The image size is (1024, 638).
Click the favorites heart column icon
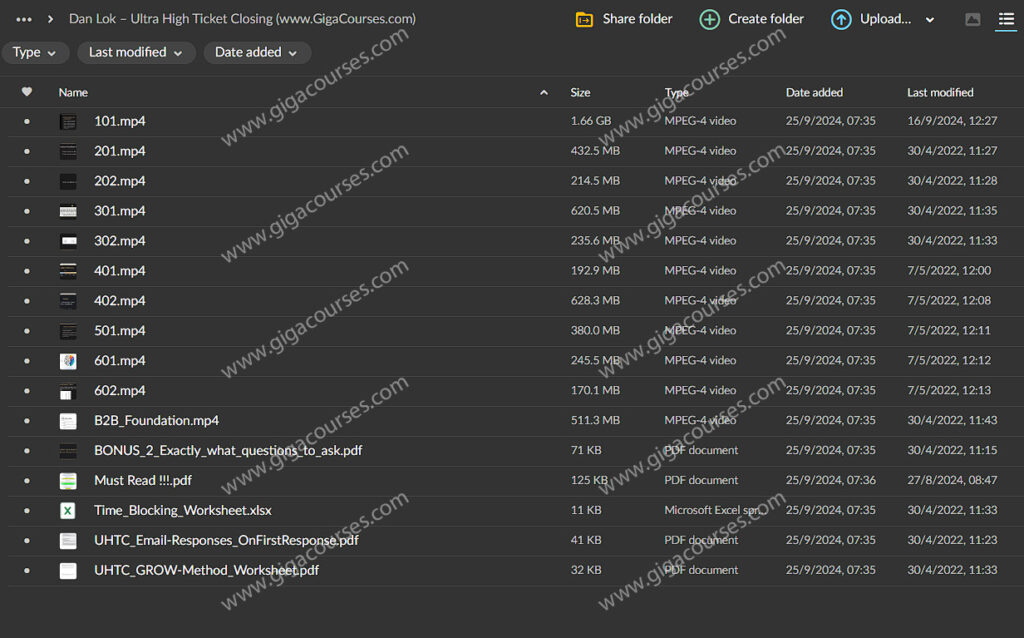pyautogui.click(x=27, y=92)
